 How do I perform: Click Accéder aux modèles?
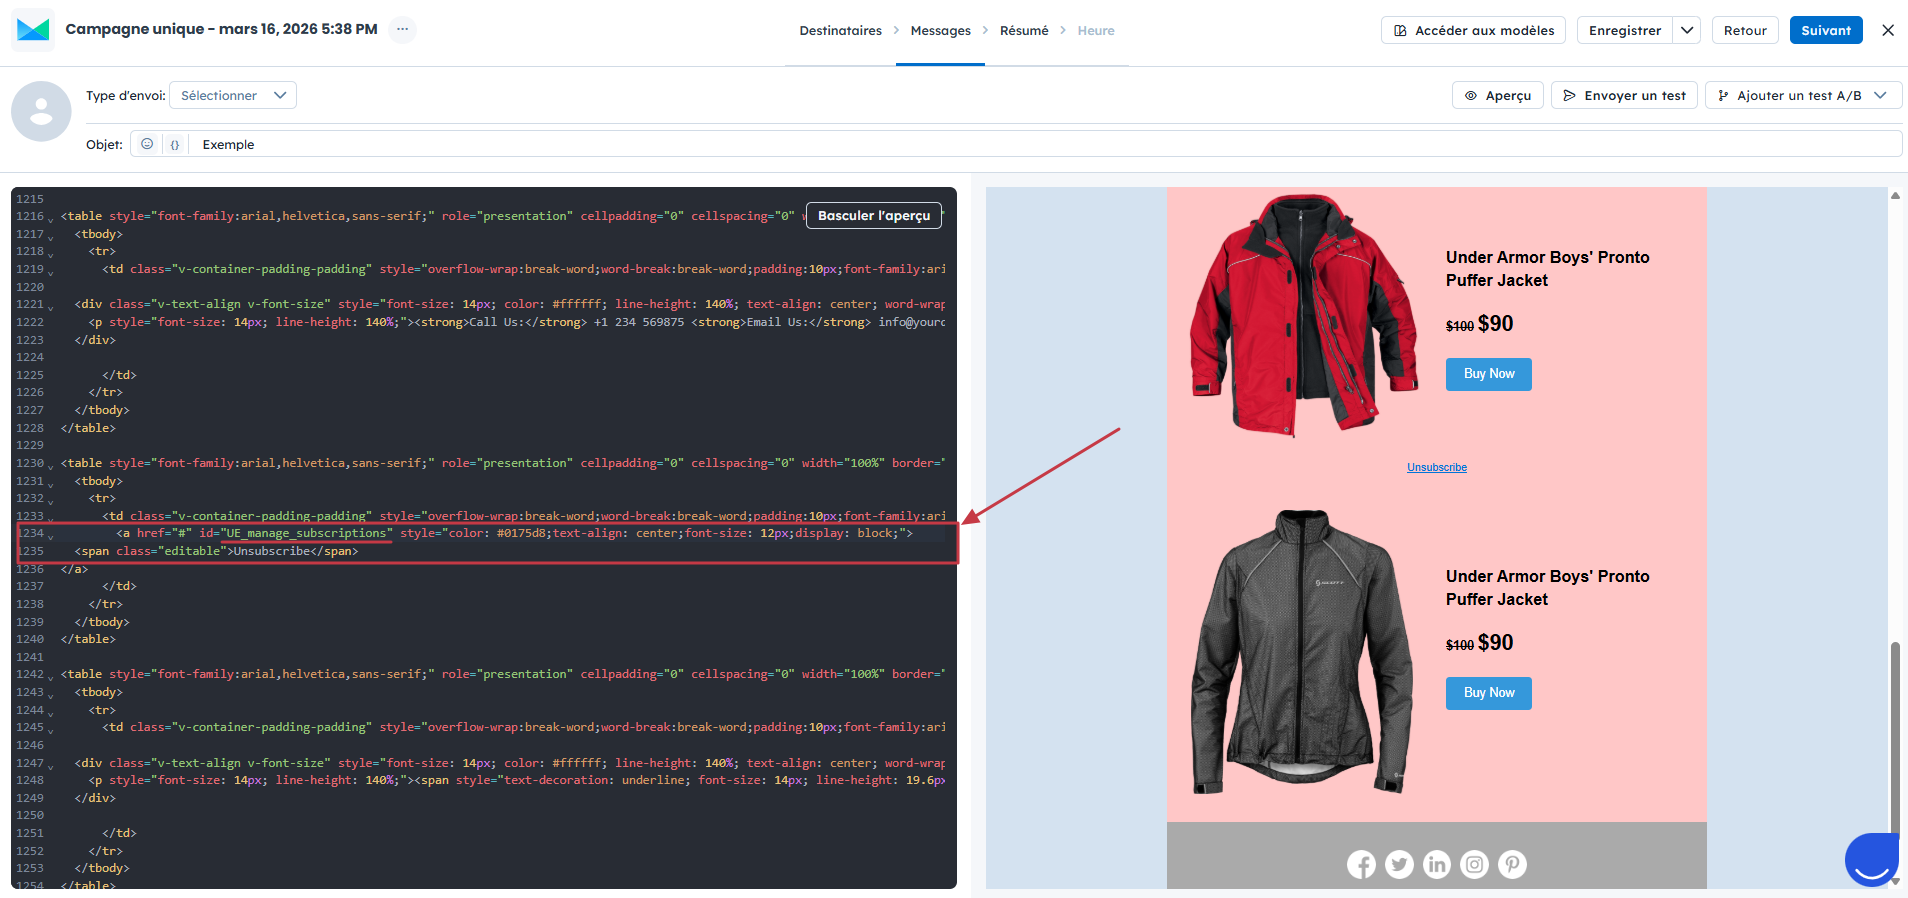[x=1473, y=30]
